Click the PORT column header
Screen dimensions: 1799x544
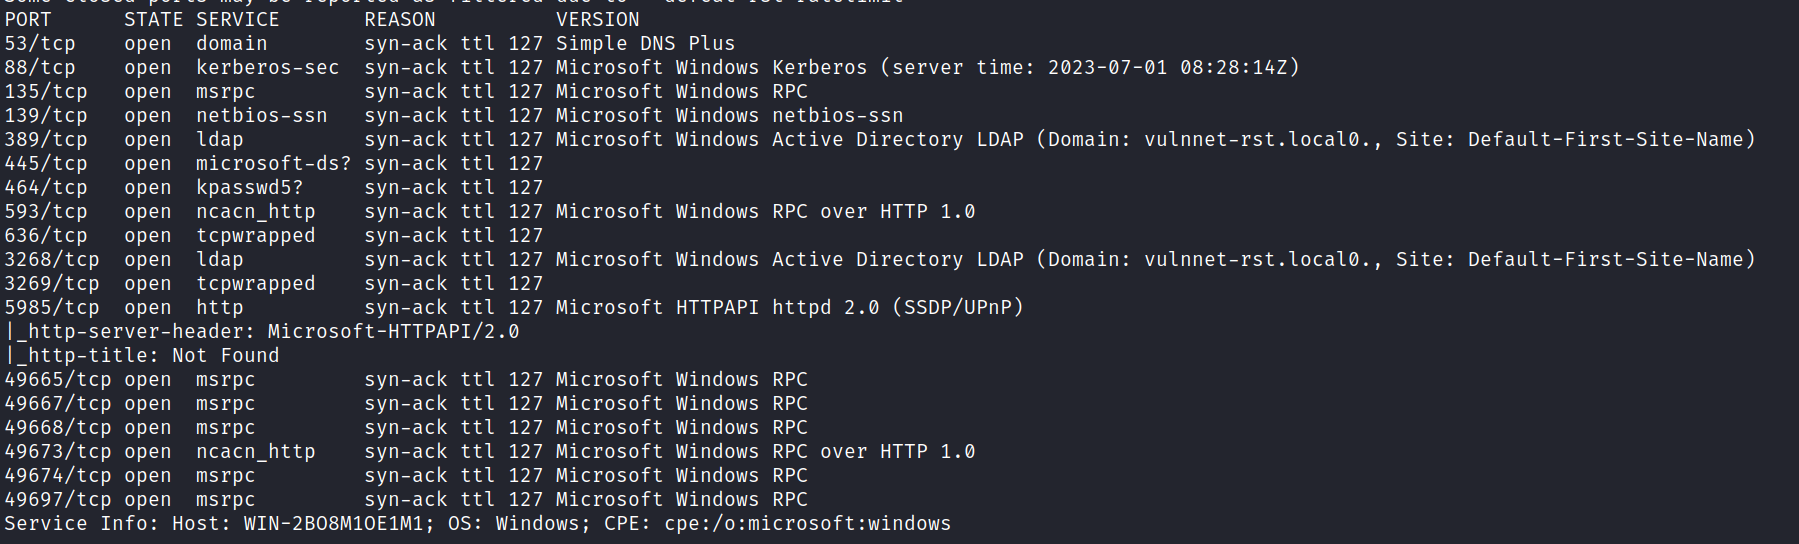tap(28, 20)
